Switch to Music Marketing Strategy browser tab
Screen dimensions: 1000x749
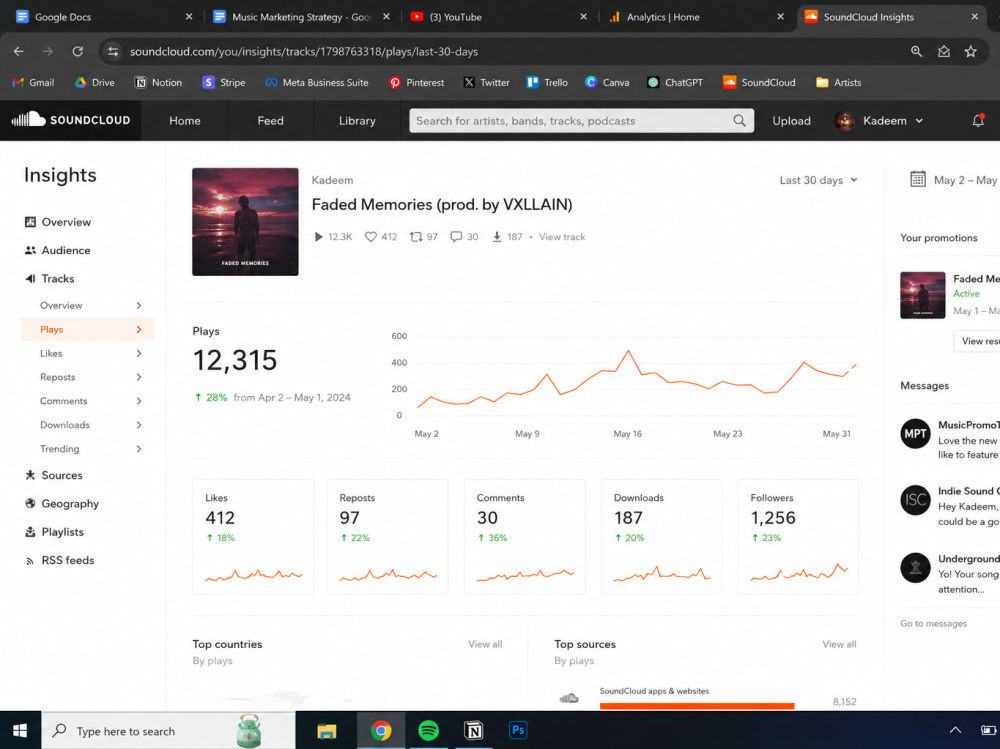tap(300, 17)
